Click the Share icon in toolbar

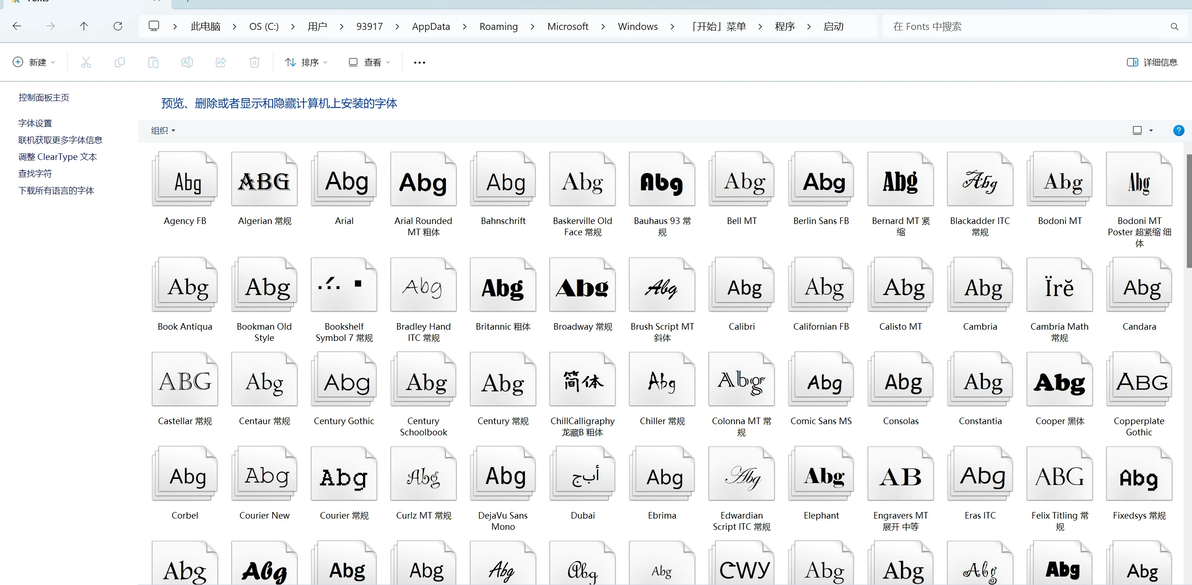point(221,62)
